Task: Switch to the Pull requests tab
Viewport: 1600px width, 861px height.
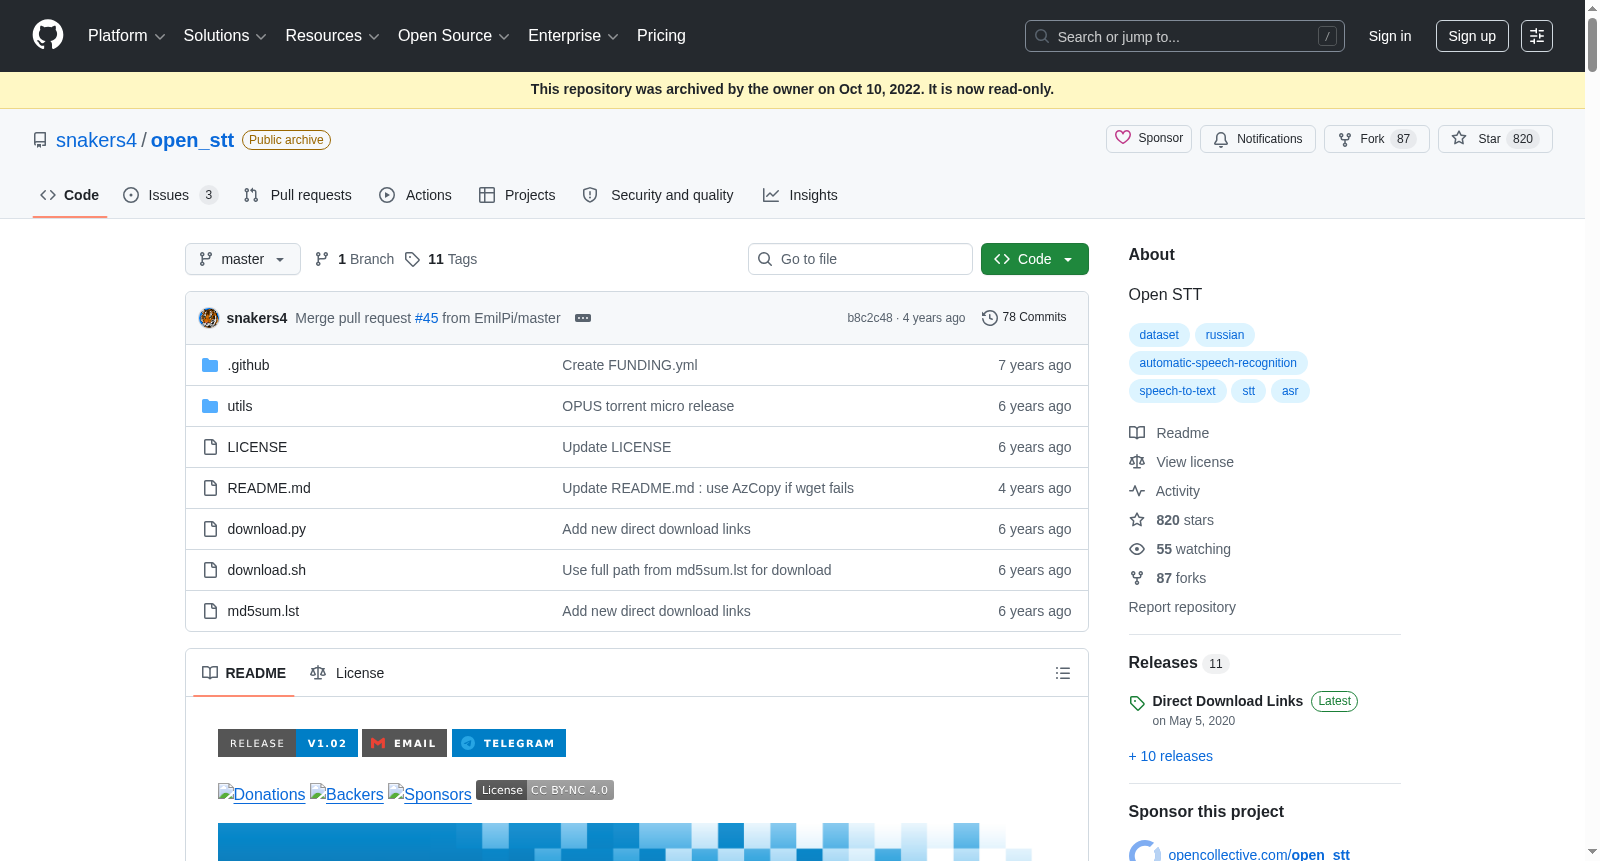Action: (x=298, y=195)
